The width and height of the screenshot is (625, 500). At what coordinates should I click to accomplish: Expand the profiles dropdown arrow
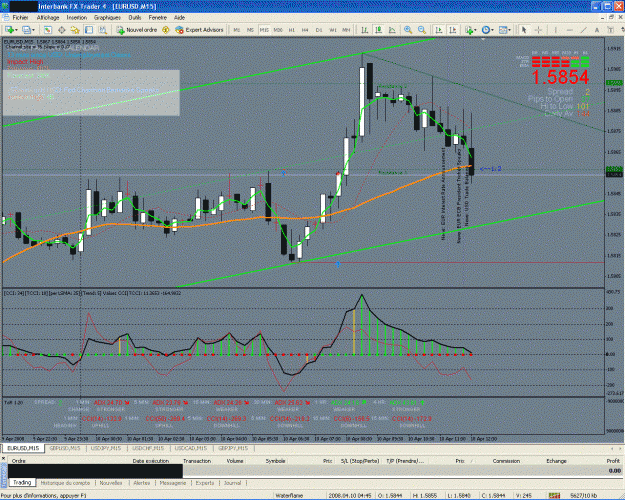click(x=33, y=30)
